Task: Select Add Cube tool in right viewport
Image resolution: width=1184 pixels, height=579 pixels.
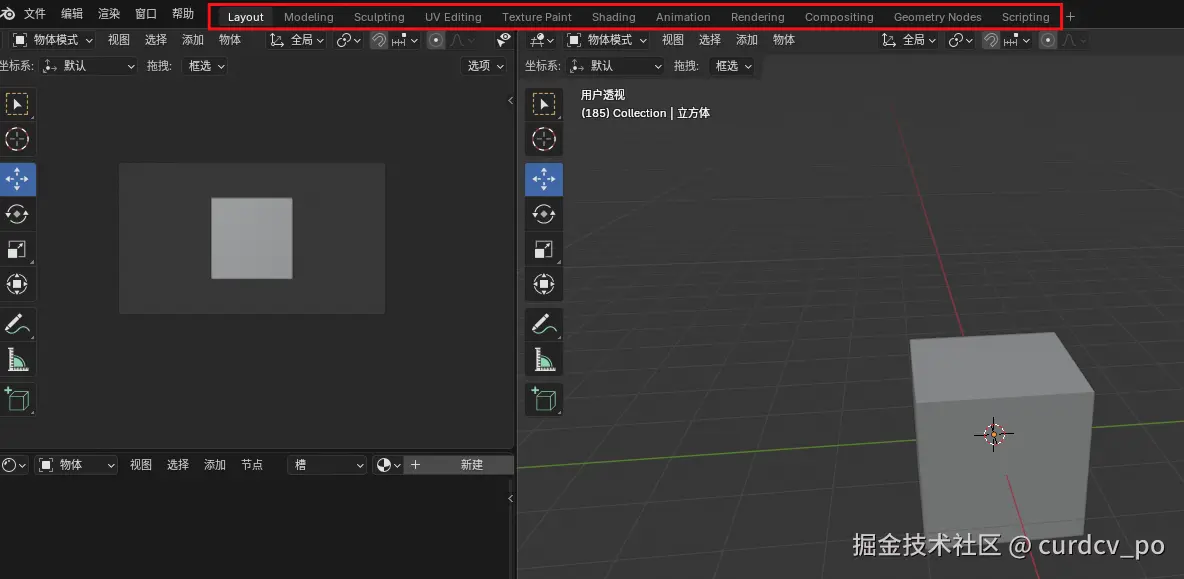Action: pos(544,399)
